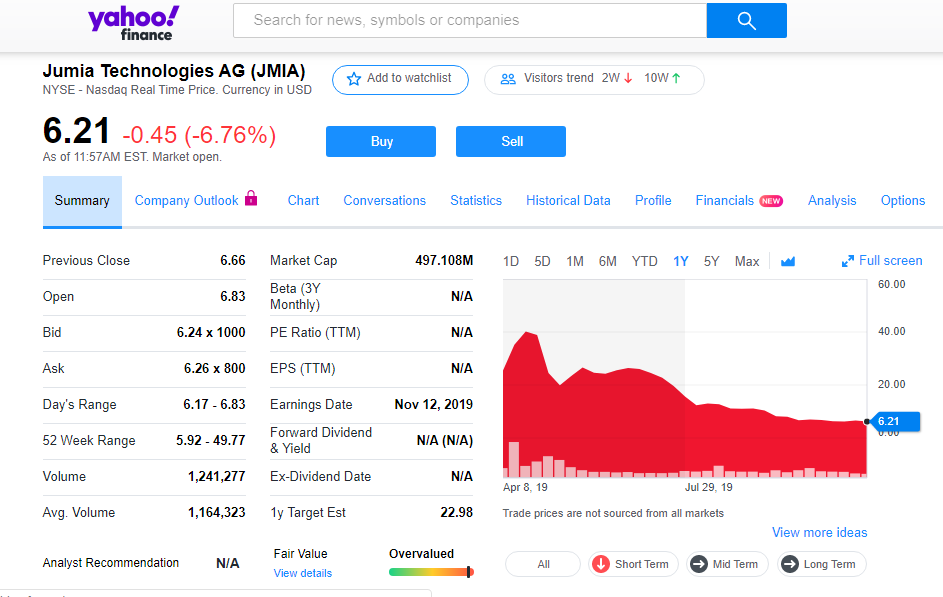Screen dimensions: 943x597
Task: Click the Visitors trend people icon
Action: tap(508, 79)
